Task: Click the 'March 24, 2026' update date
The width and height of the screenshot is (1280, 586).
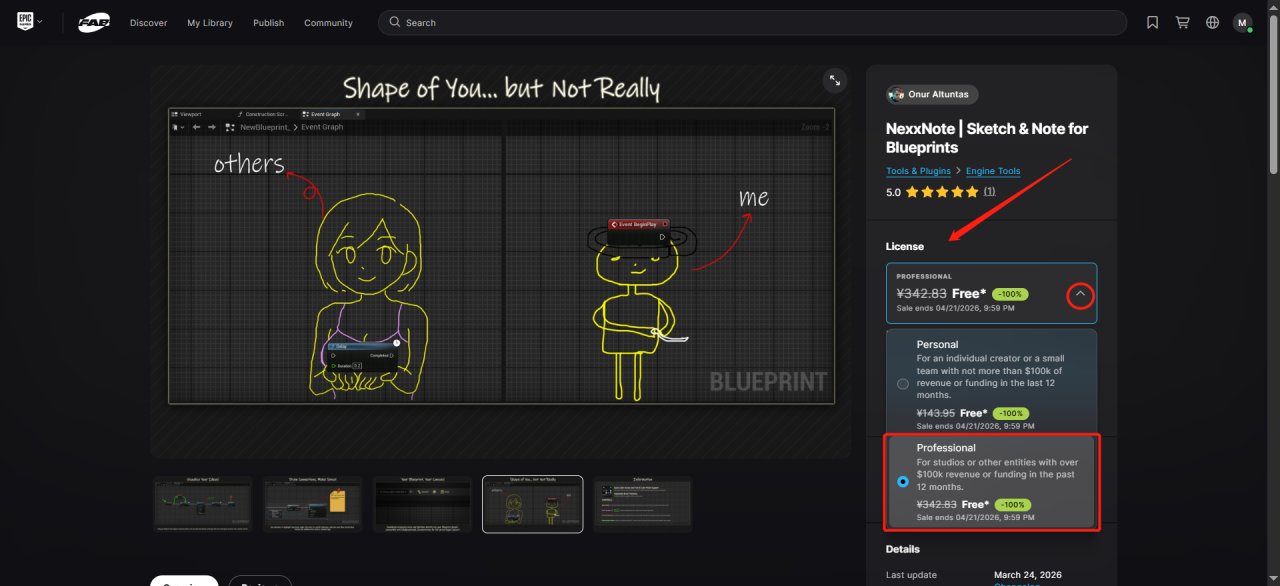Action: [1028, 575]
